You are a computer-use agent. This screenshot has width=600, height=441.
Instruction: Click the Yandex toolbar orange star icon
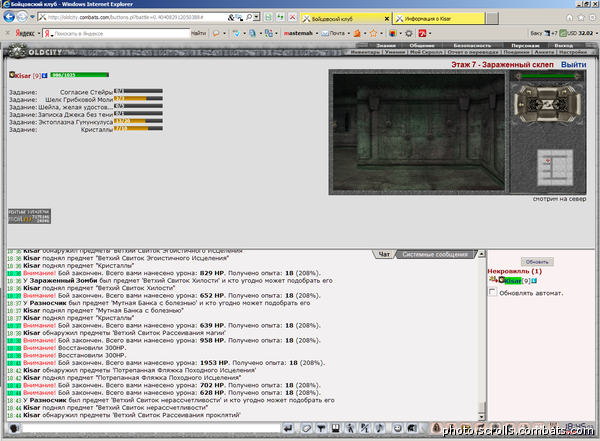(373, 33)
